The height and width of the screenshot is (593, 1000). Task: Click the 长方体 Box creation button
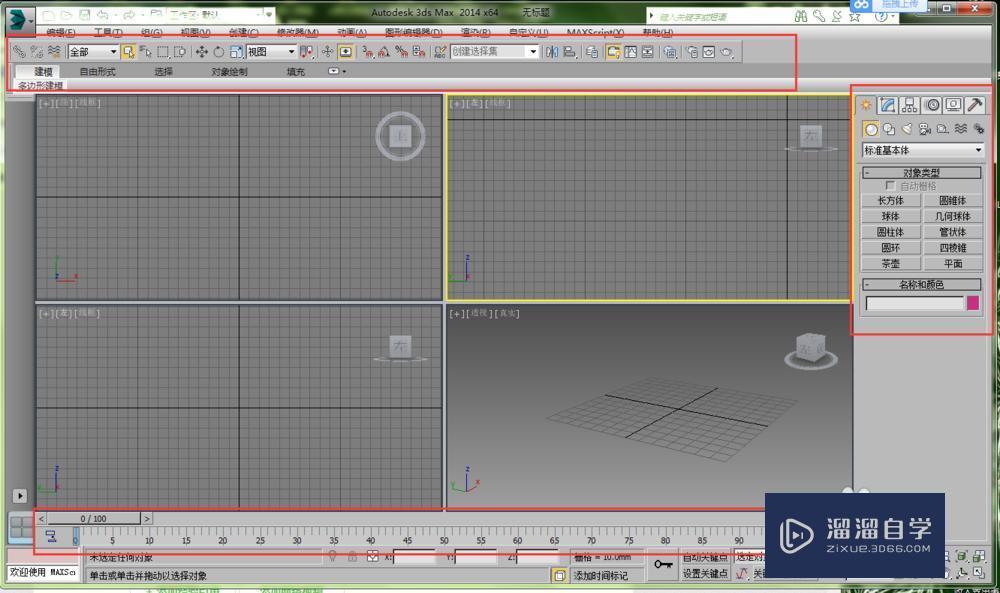890,200
